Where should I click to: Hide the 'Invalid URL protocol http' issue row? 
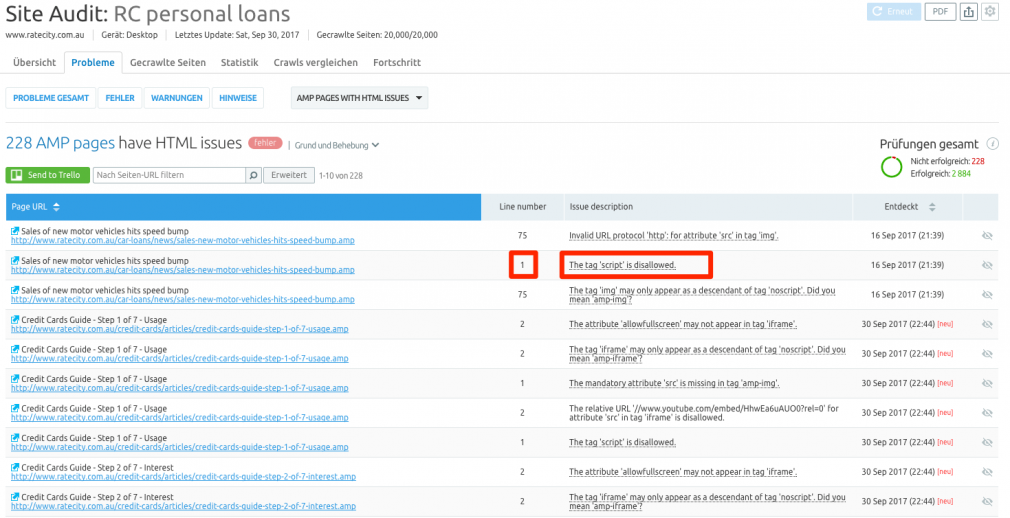986,236
